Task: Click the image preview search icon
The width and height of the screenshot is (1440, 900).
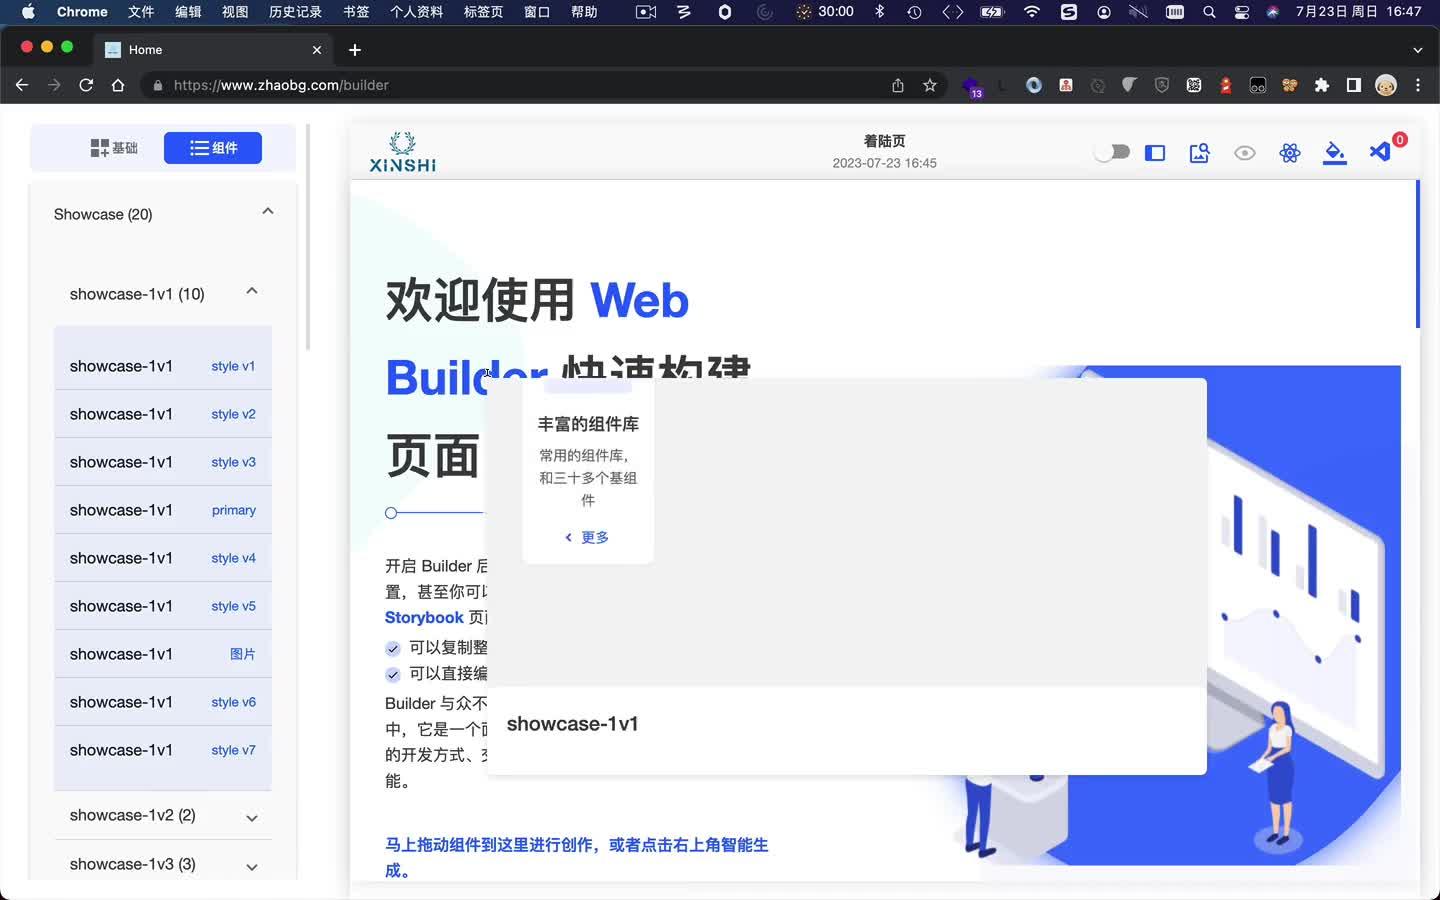Action: coord(1199,153)
